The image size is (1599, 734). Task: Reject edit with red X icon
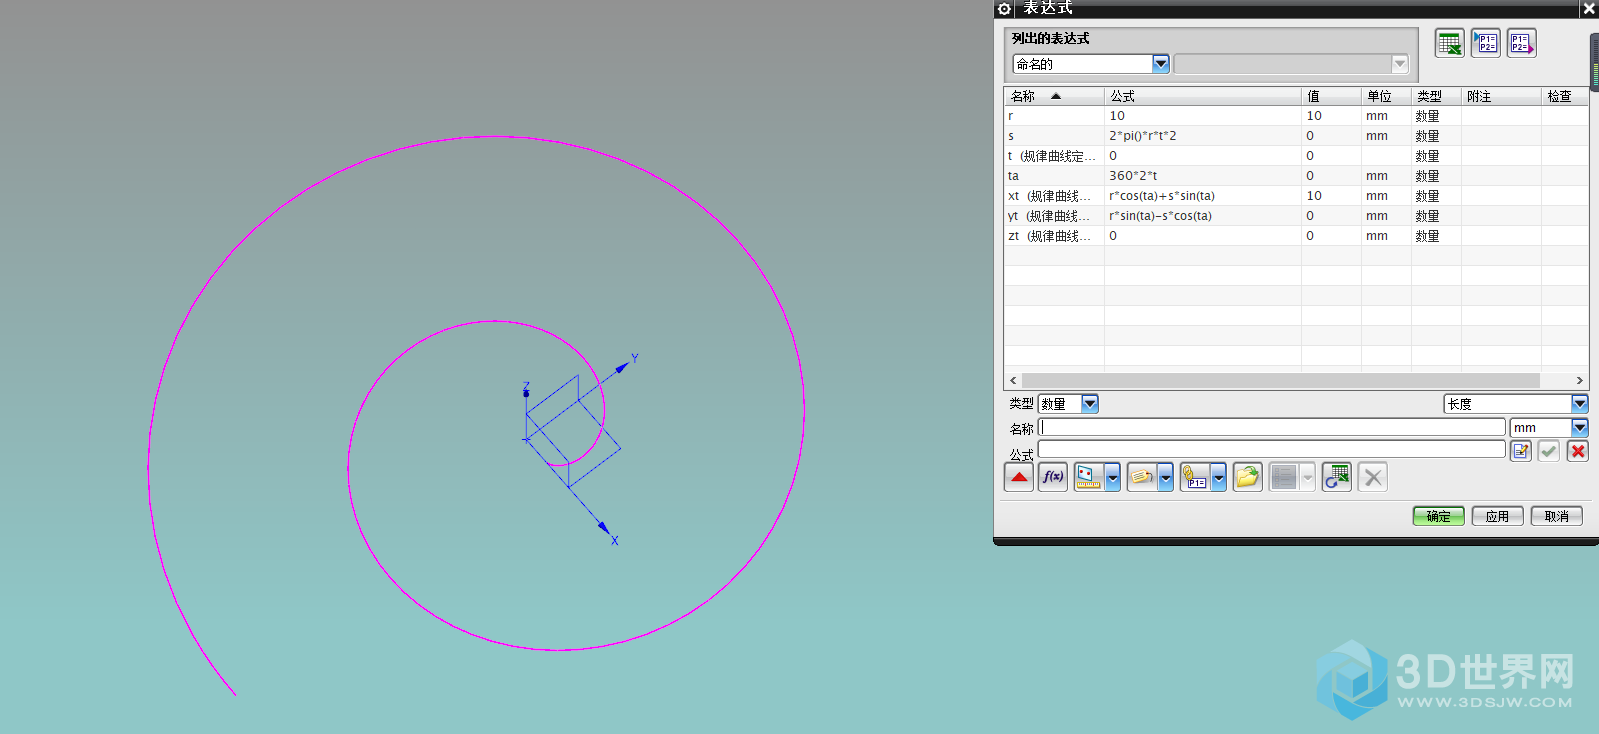coord(1578,451)
